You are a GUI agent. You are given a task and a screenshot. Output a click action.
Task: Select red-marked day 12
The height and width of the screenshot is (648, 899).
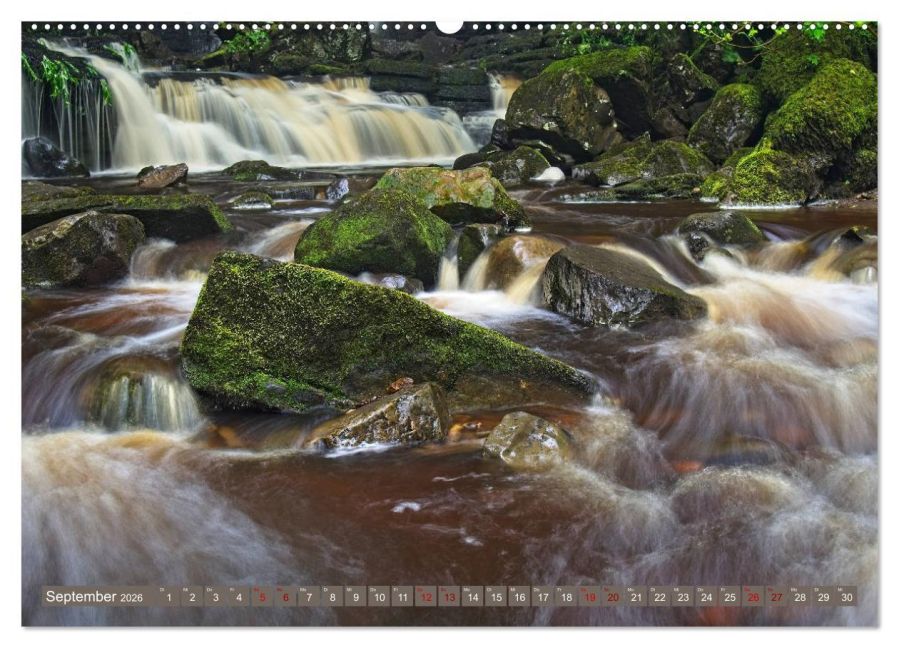[426, 597]
